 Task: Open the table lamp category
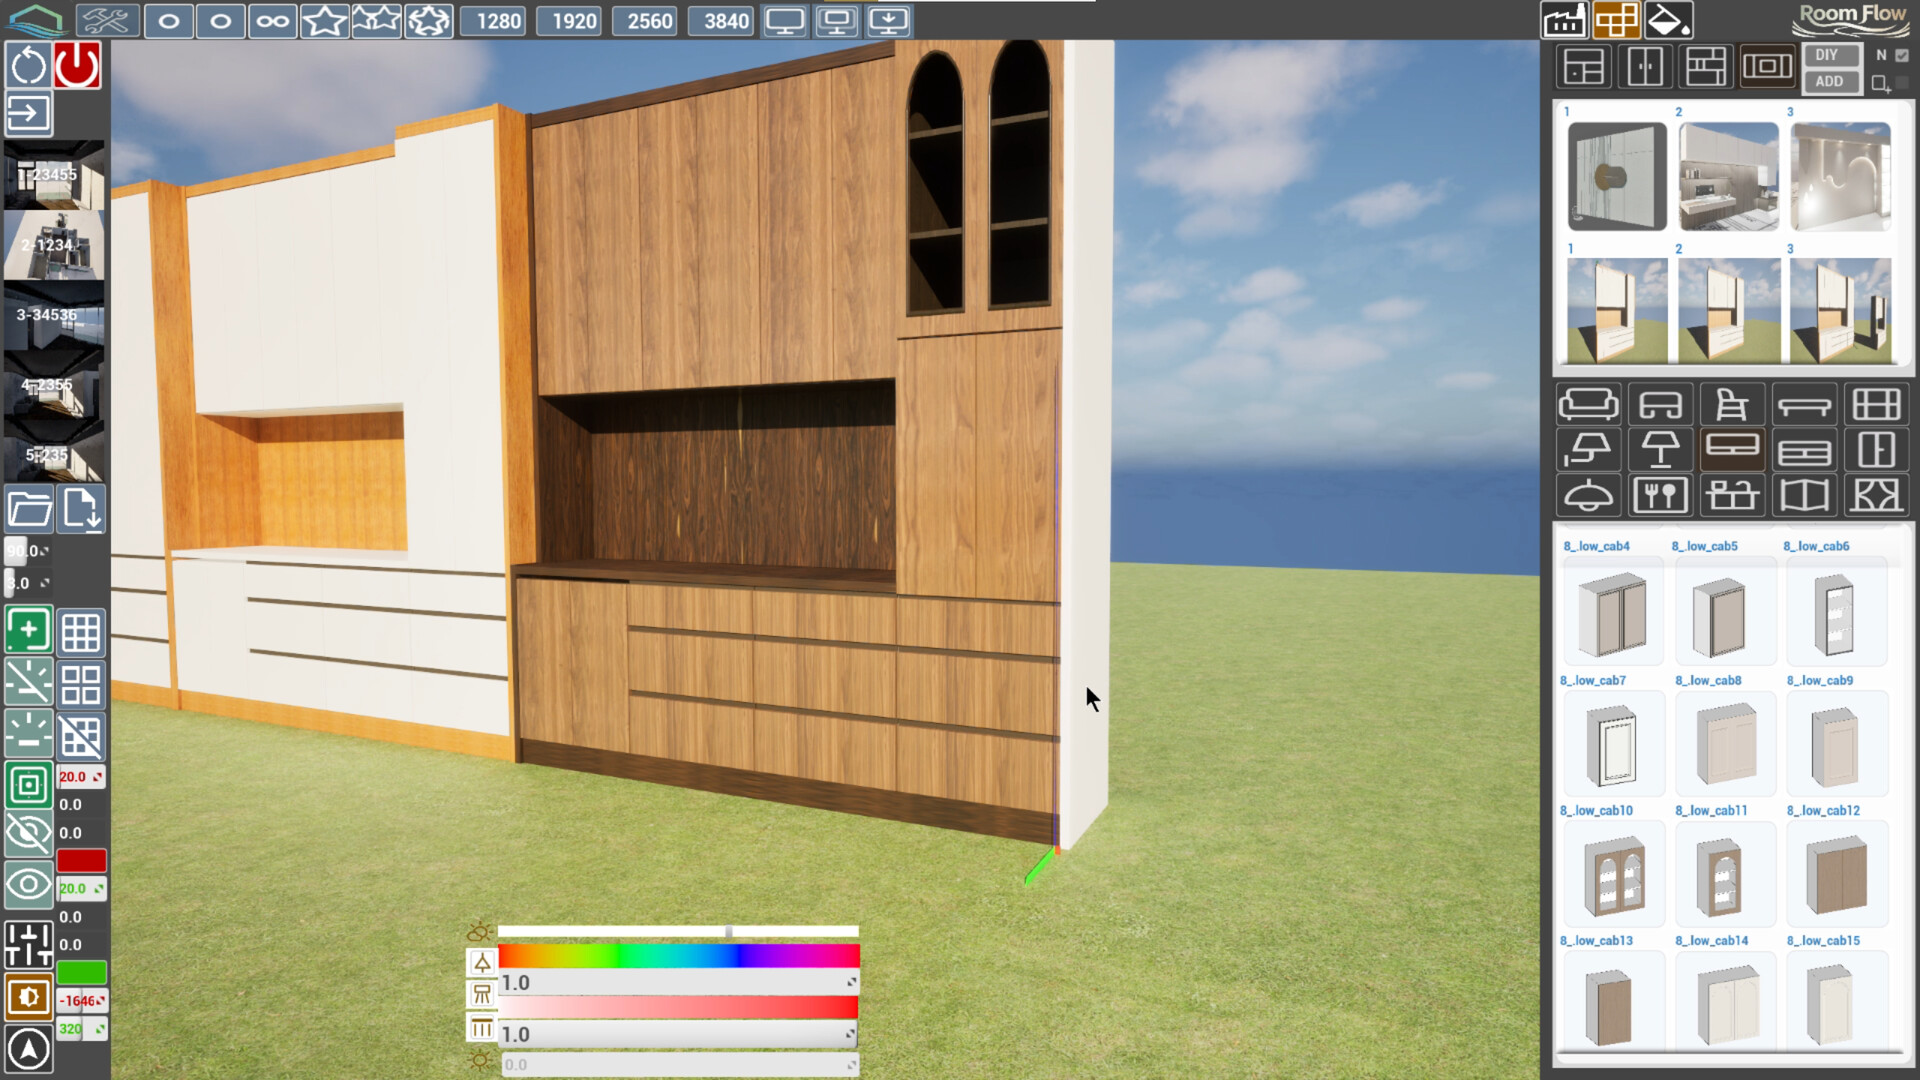[x=1660, y=449]
